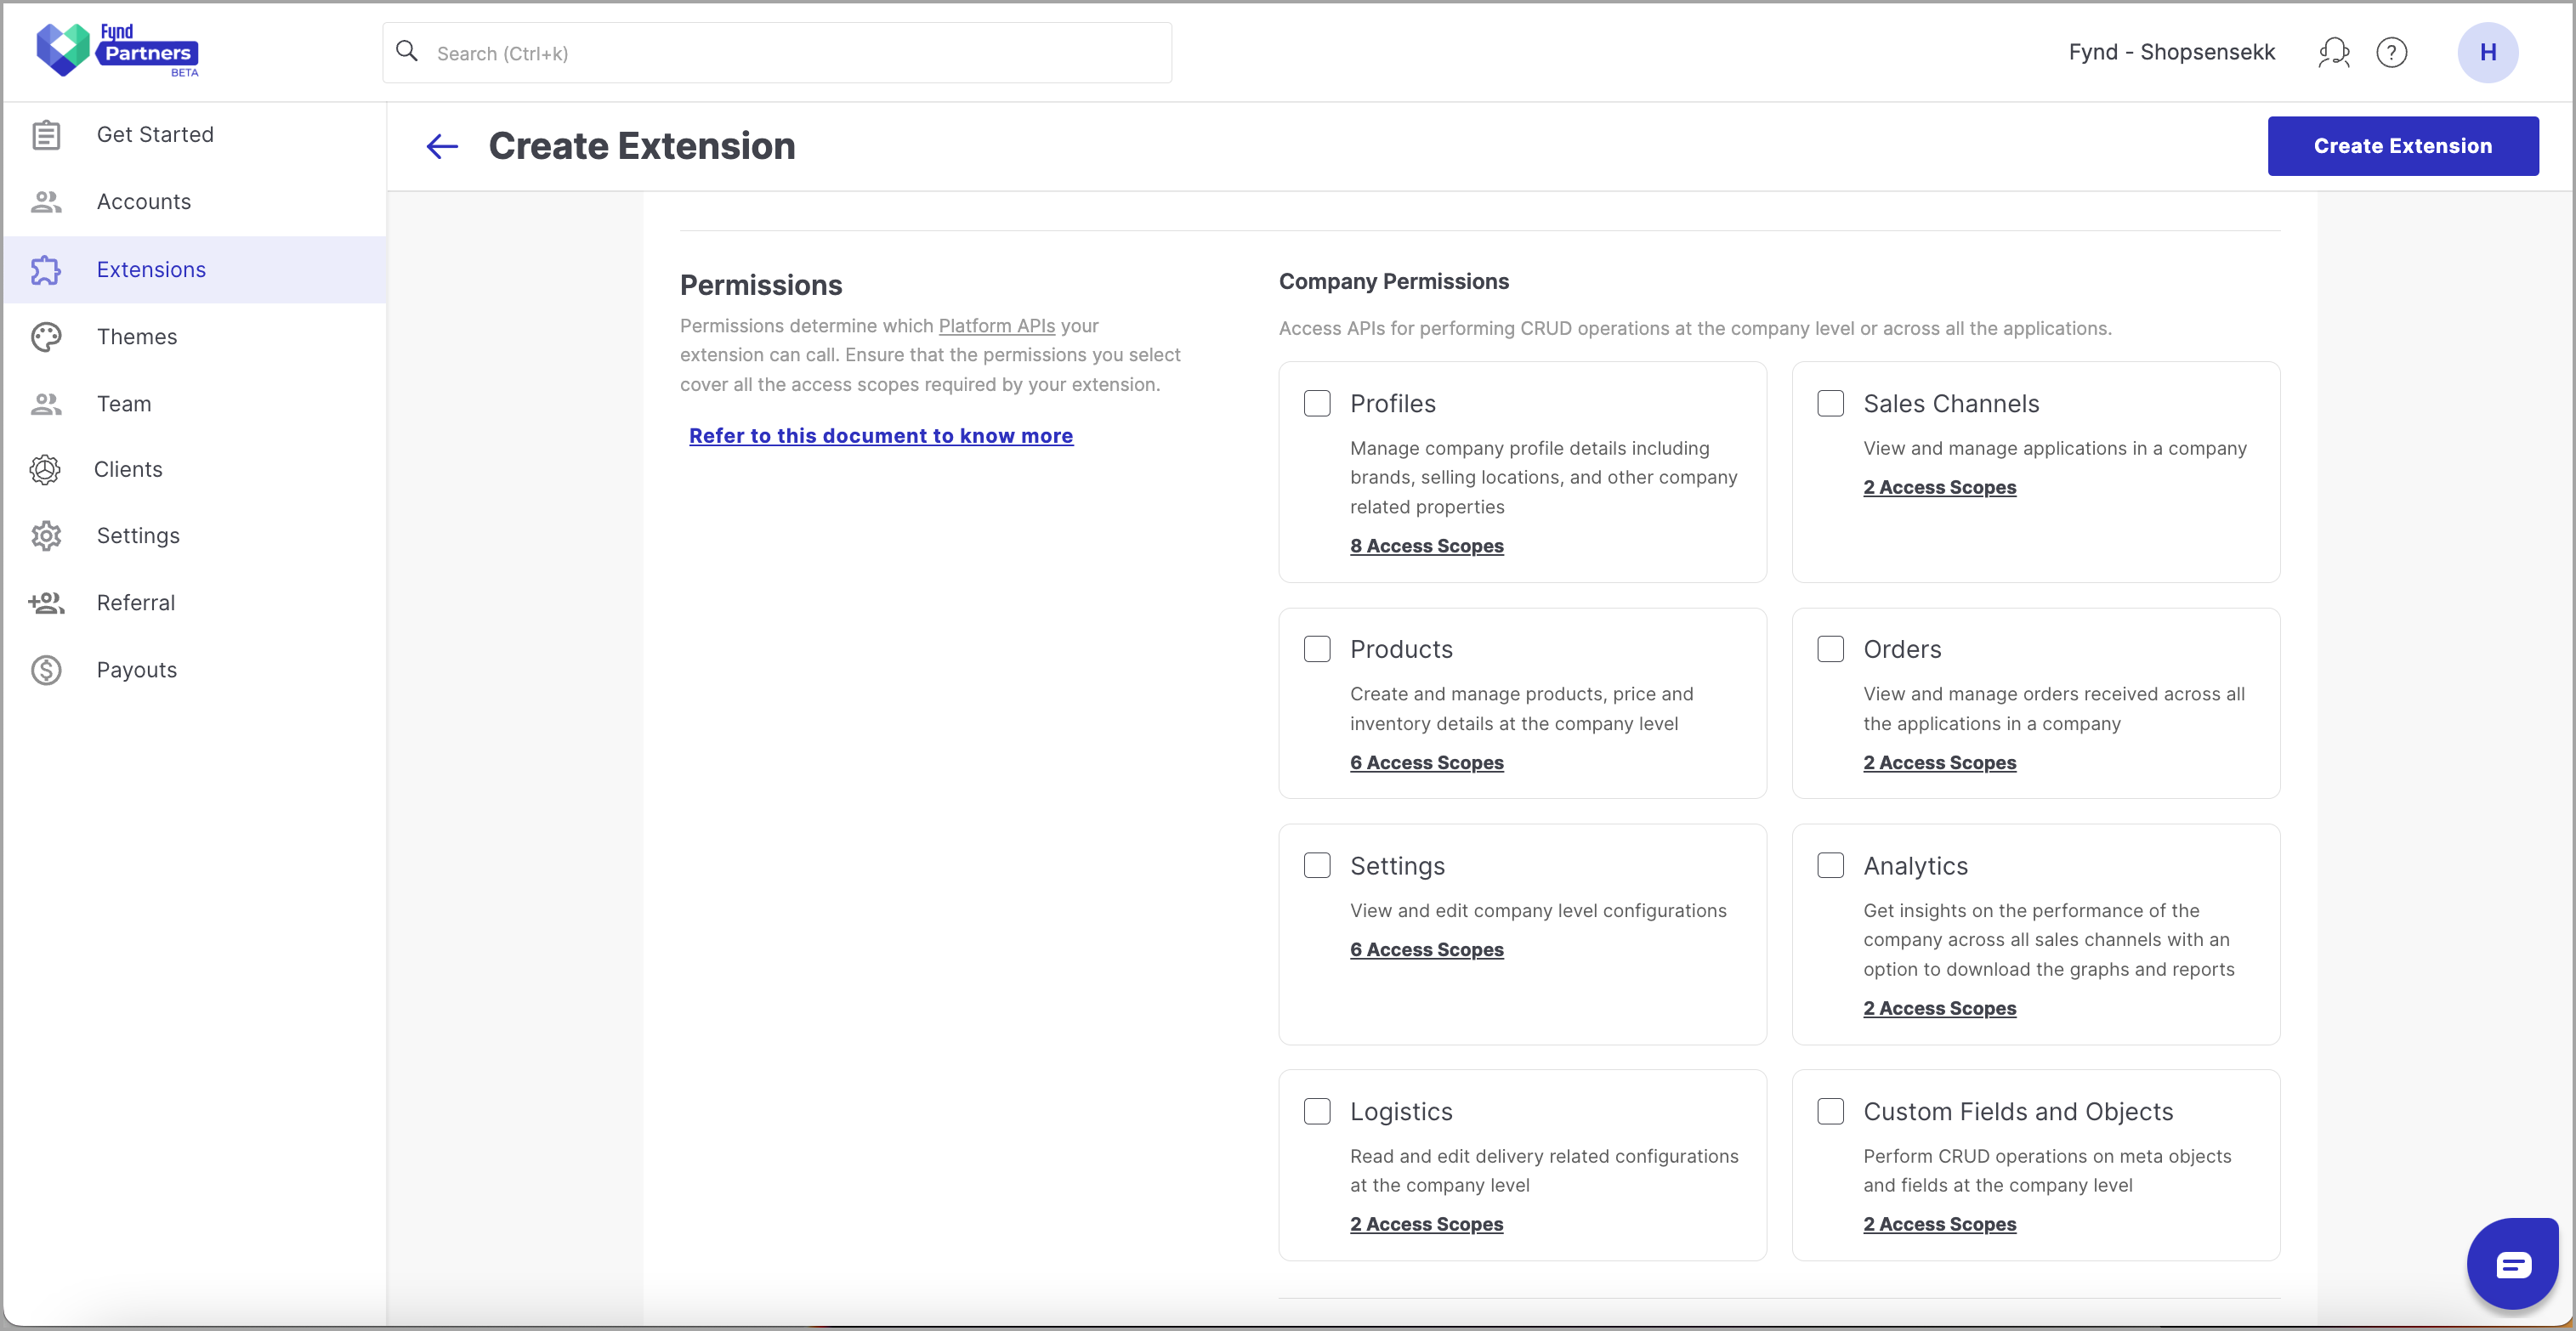This screenshot has width=2576, height=1331.
Task: Expand 2 Access Scopes under Sales Channels
Action: point(1939,487)
